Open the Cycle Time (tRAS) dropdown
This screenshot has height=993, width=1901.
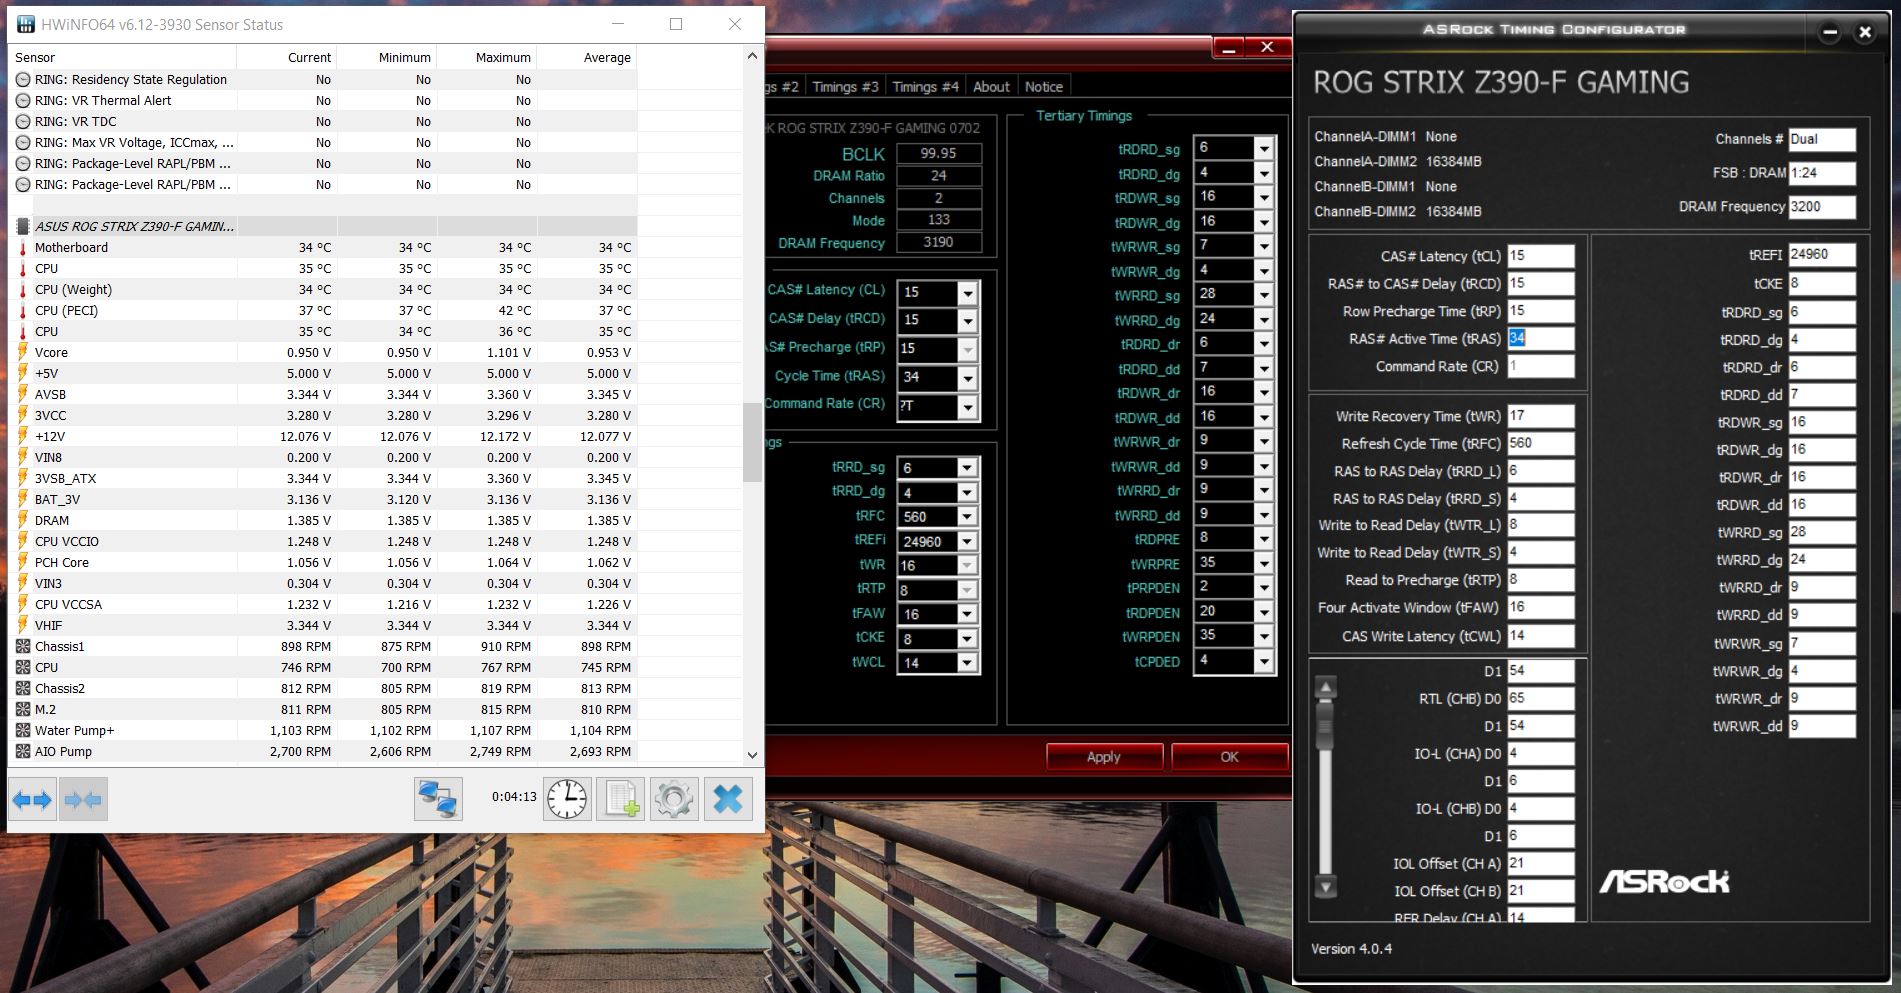tap(967, 378)
